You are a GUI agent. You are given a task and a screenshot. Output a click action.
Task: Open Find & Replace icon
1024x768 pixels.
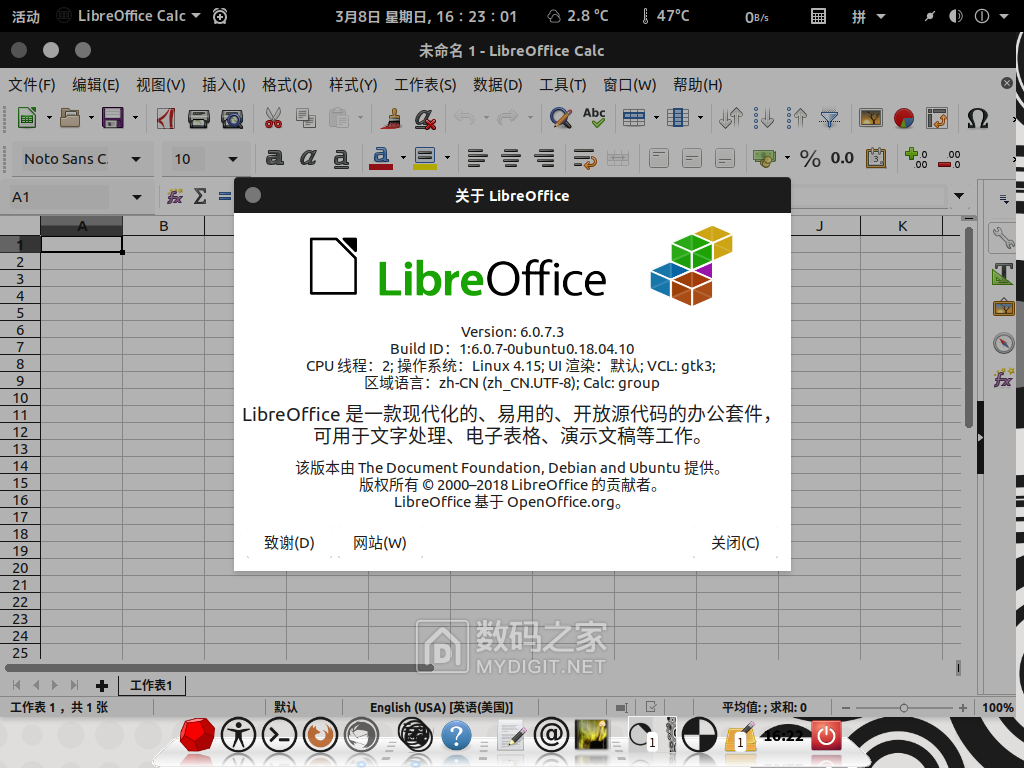pos(560,118)
